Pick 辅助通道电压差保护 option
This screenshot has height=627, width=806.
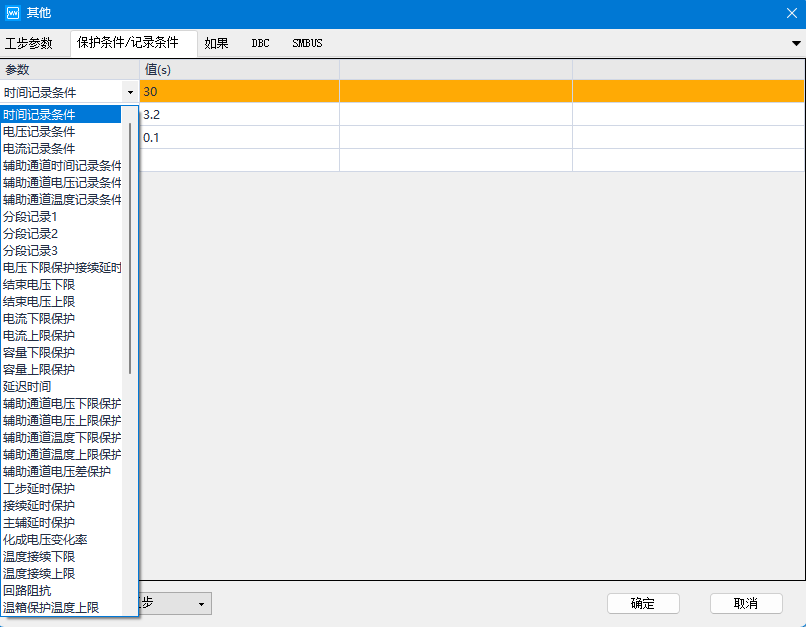click(61, 471)
